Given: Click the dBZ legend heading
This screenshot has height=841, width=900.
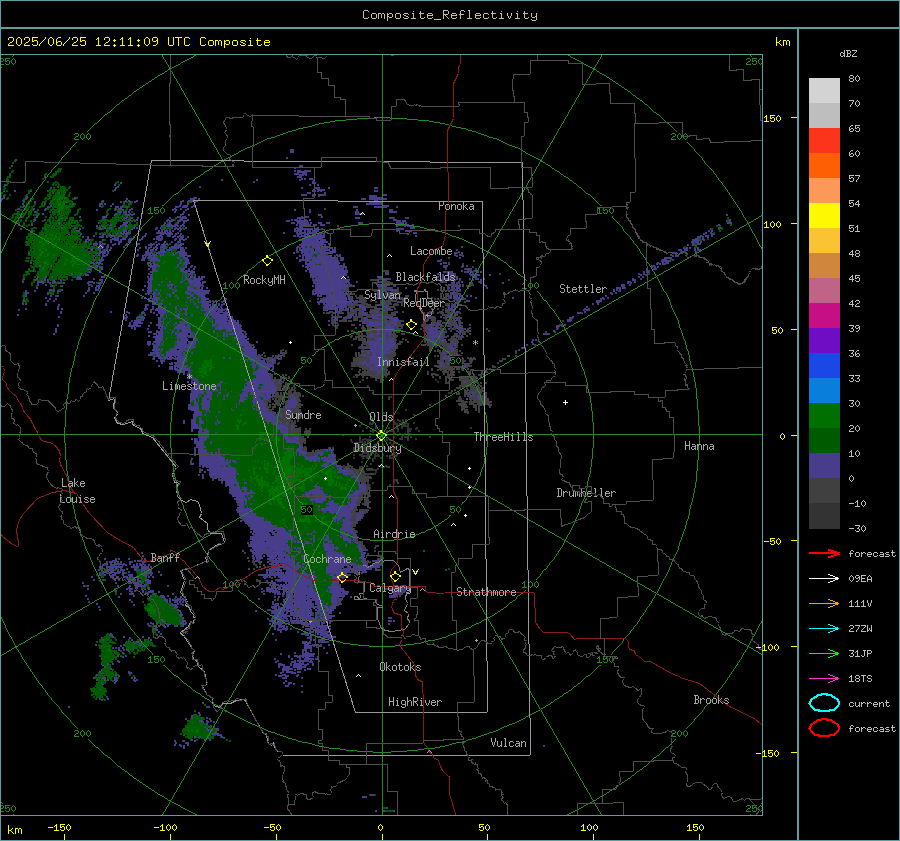Looking at the screenshot, I should 848,53.
